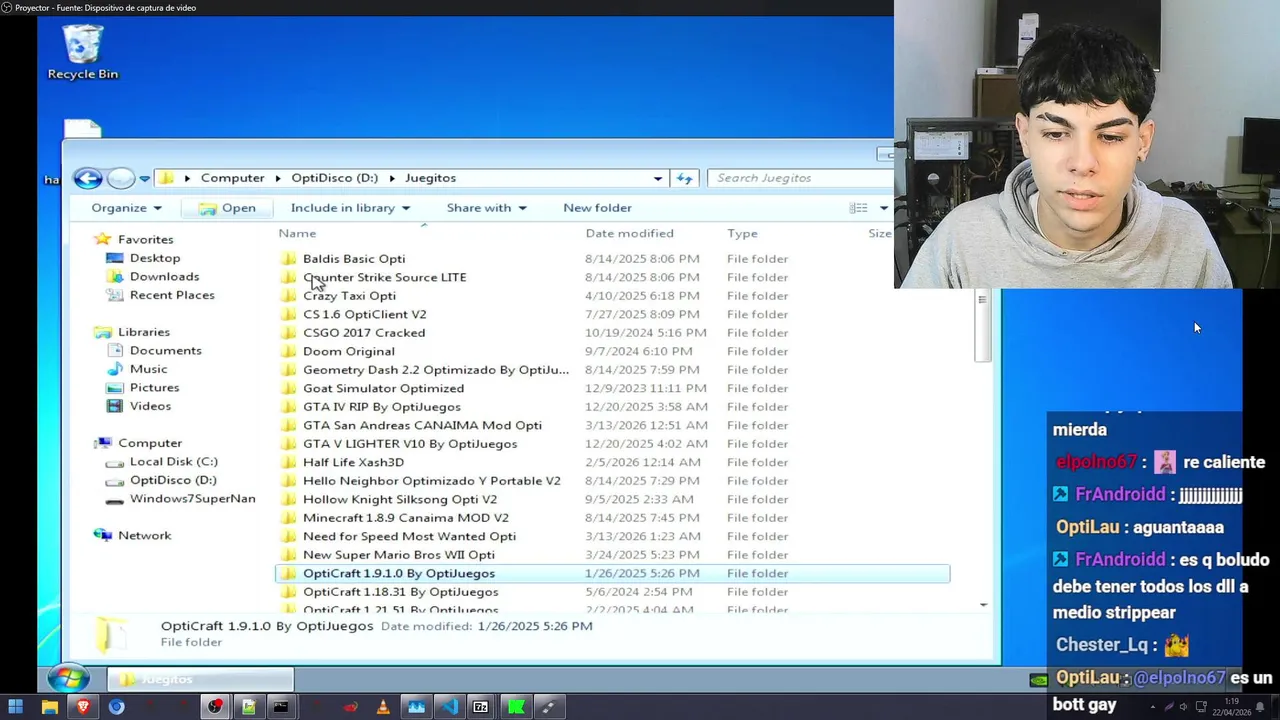Click the scrollbar down arrow of file list

click(983, 604)
